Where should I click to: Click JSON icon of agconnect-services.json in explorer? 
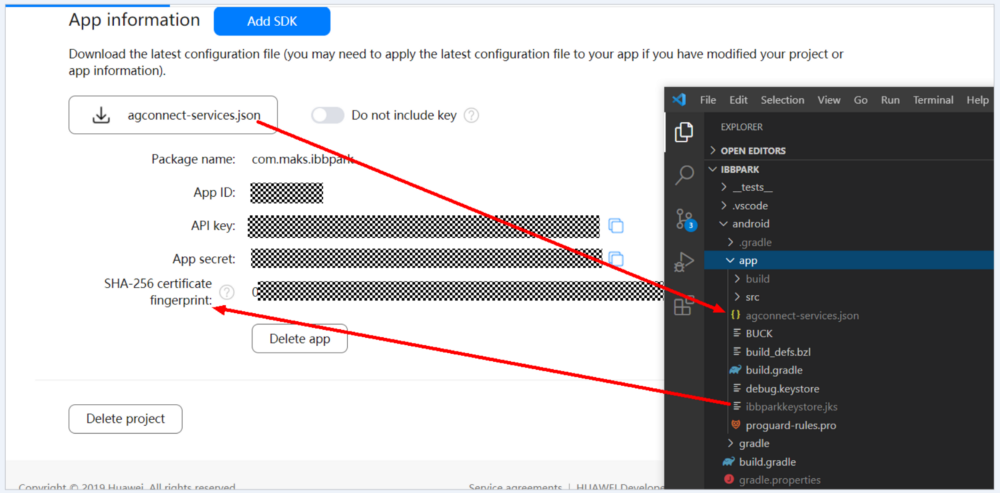point(735,315)
